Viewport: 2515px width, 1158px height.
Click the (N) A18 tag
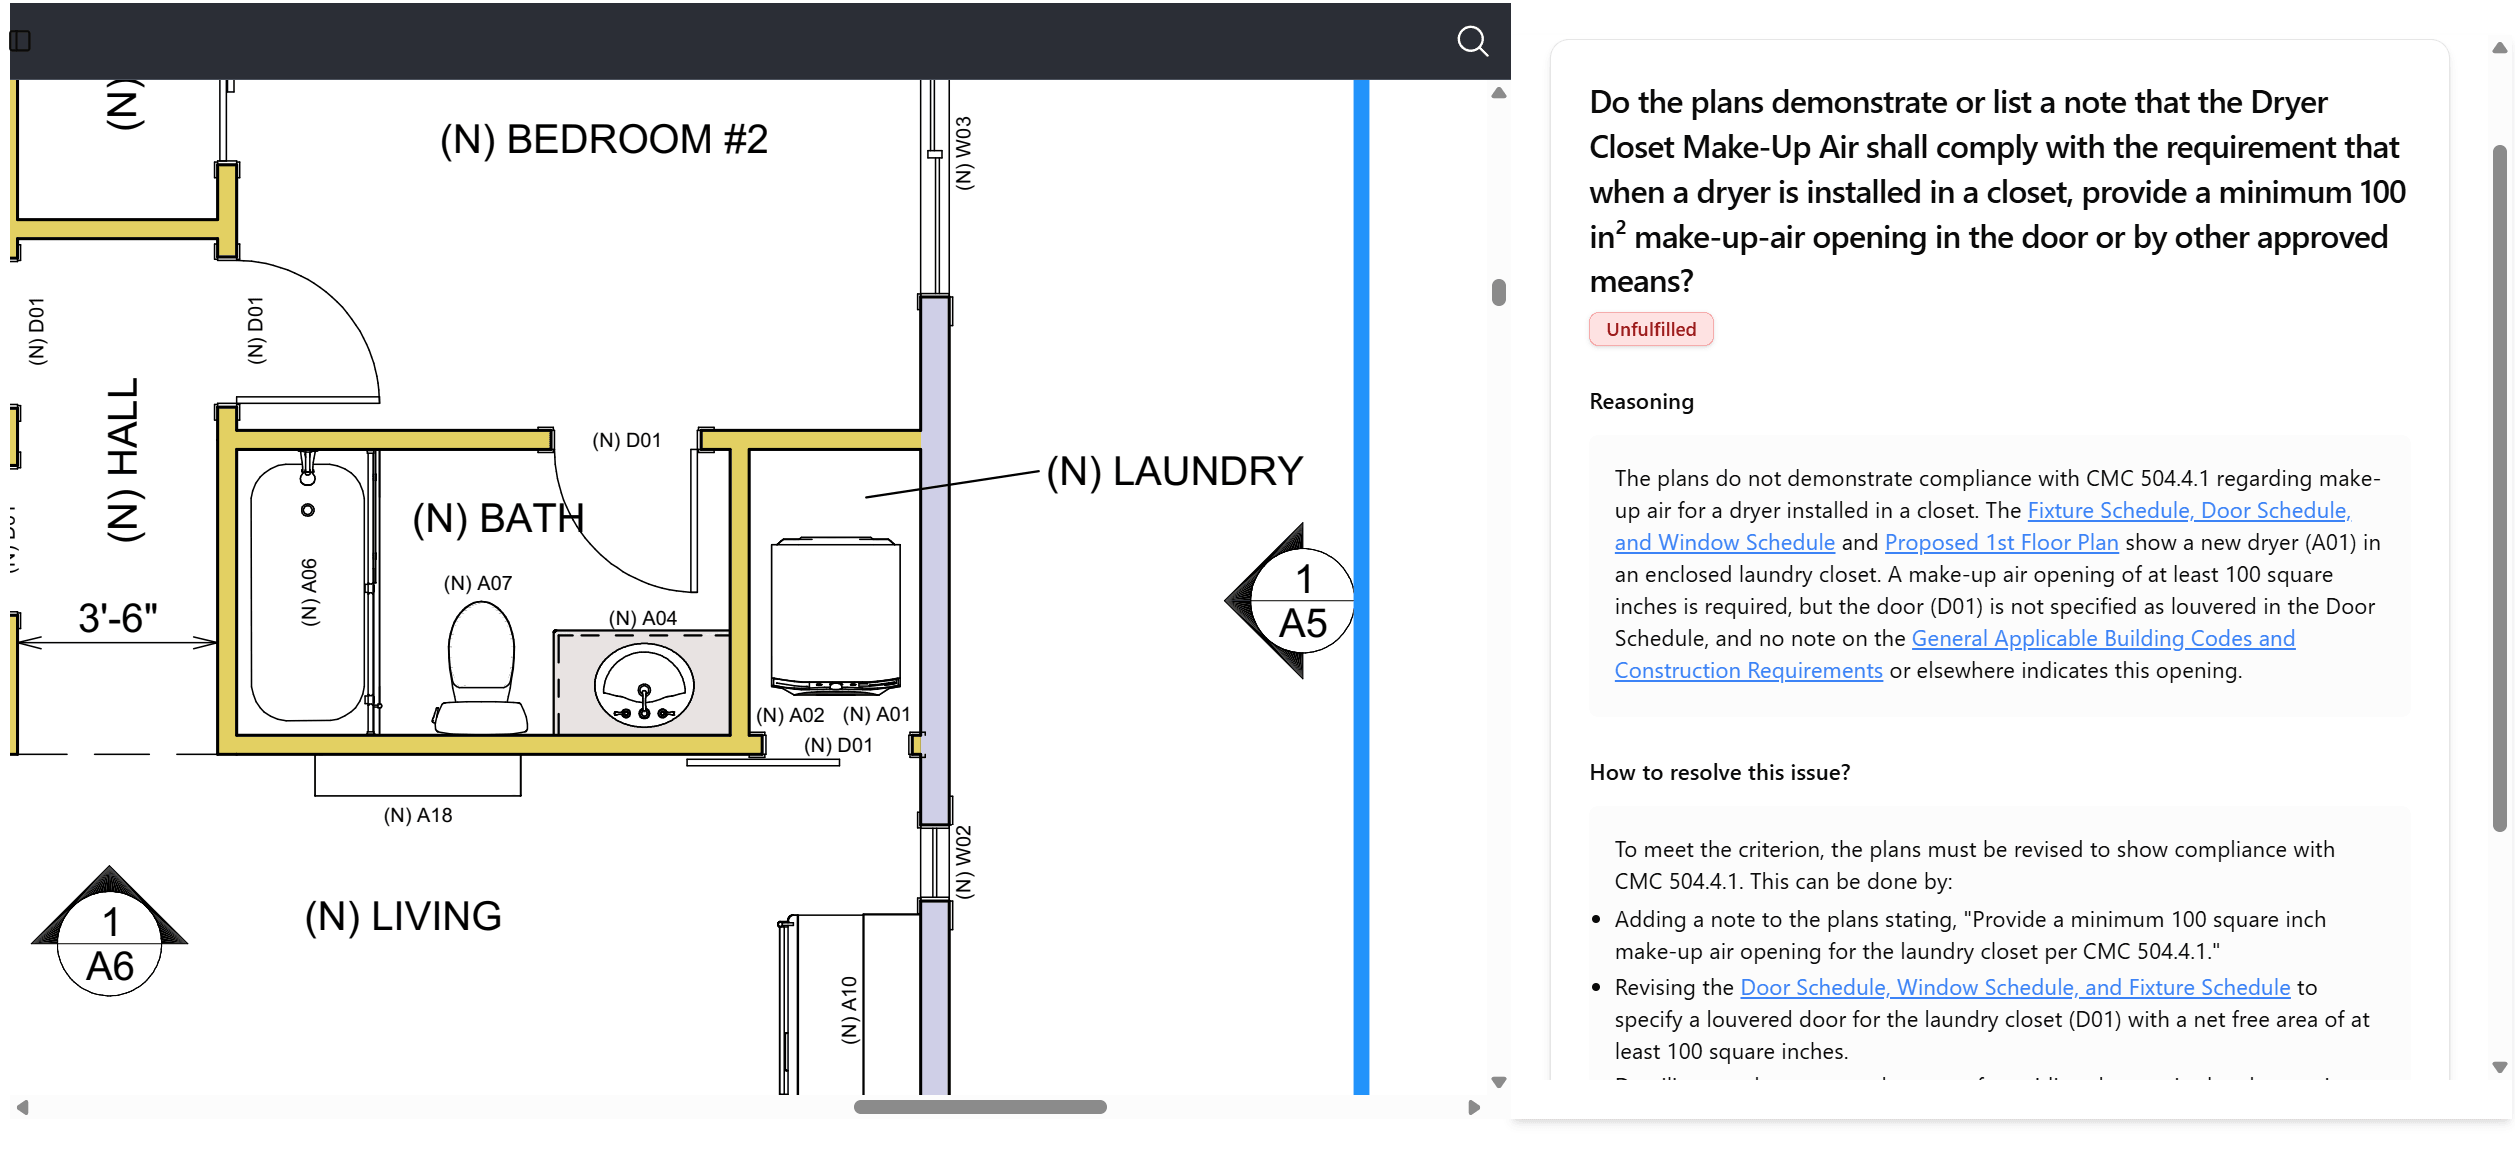click(418, 815)
